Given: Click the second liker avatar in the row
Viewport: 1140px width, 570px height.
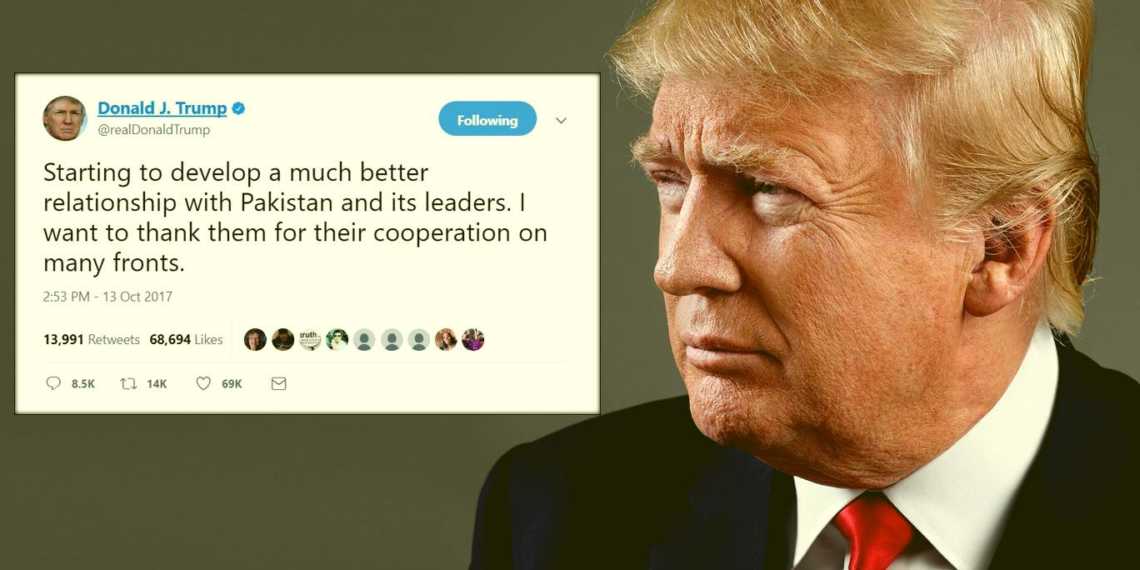Looking at the screenshot, I should point(283,340).
